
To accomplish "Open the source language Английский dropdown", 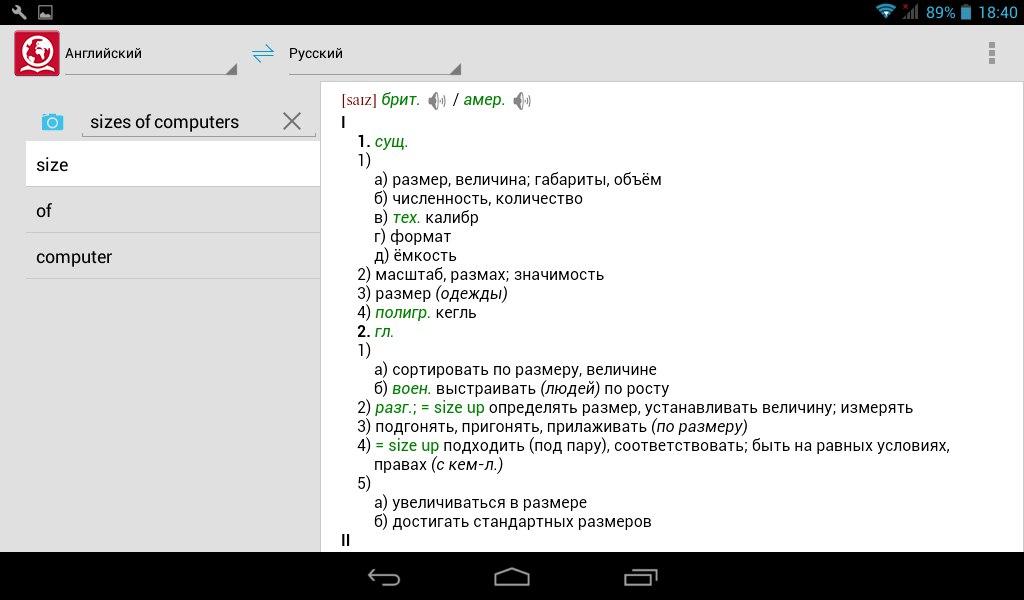I will [150, 55].
